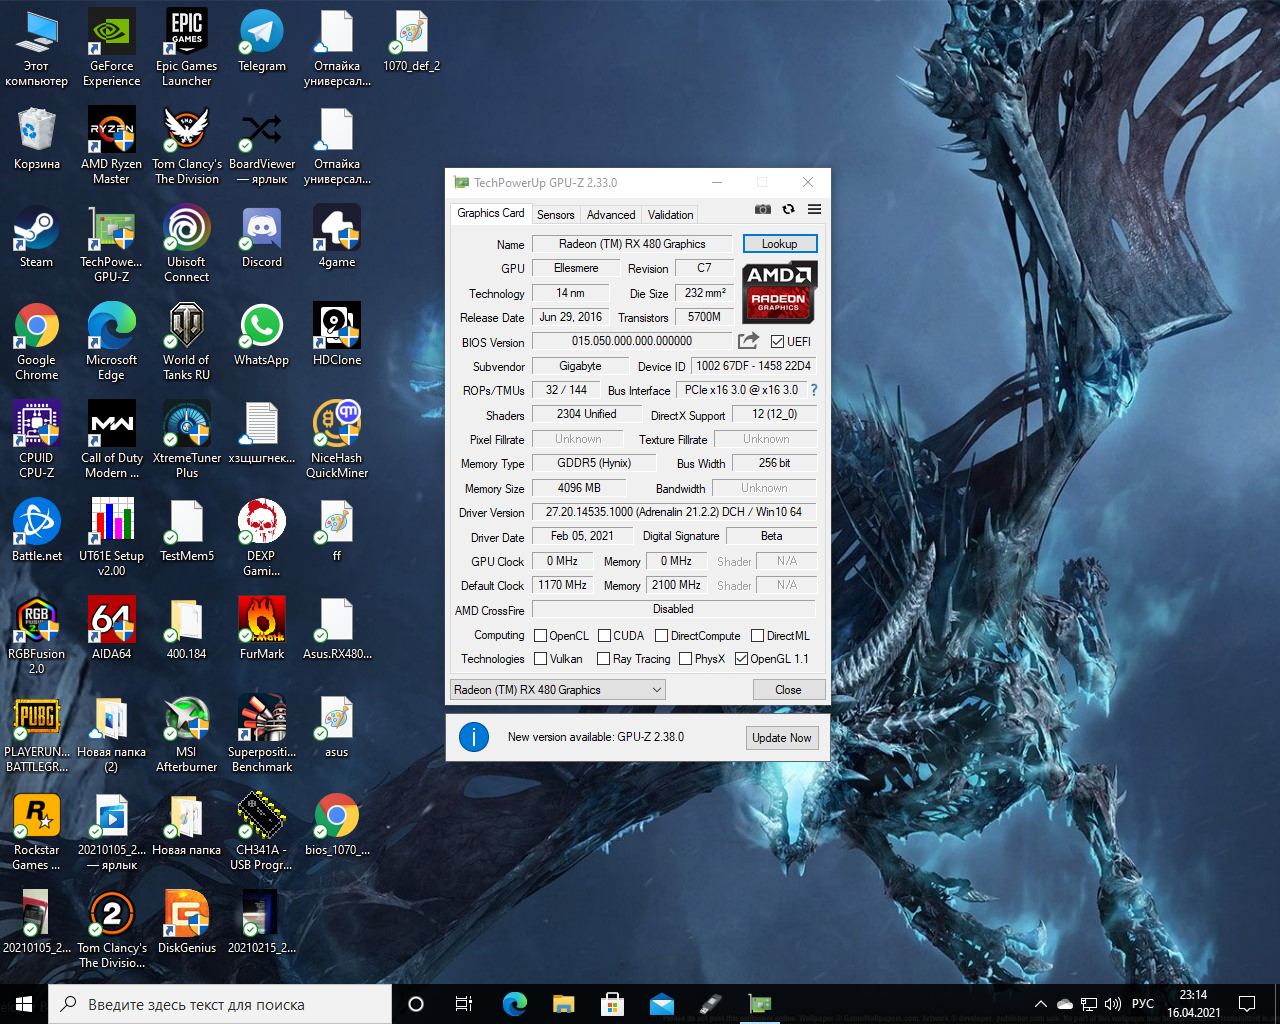Switch to the Validation tab
The height and width of the screenshot is (1024, 1280).
tap(670, 215)
